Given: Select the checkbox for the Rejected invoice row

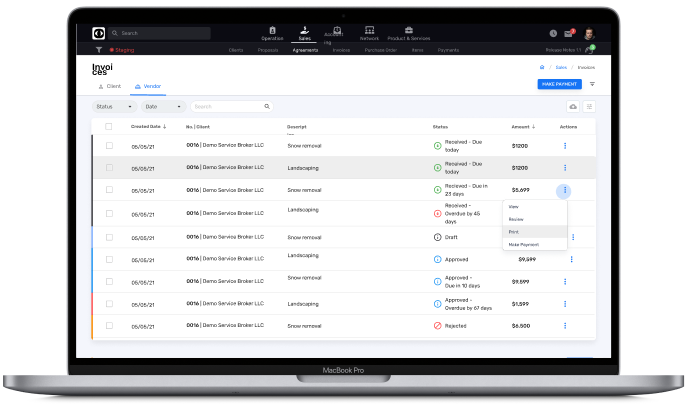Looking at the screenshot, I should point(109,325).
